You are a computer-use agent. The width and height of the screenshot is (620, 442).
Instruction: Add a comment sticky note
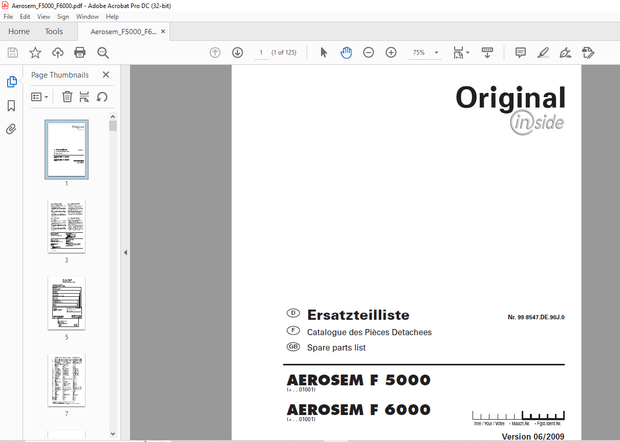pyautogui.click(x=520, y=53)
